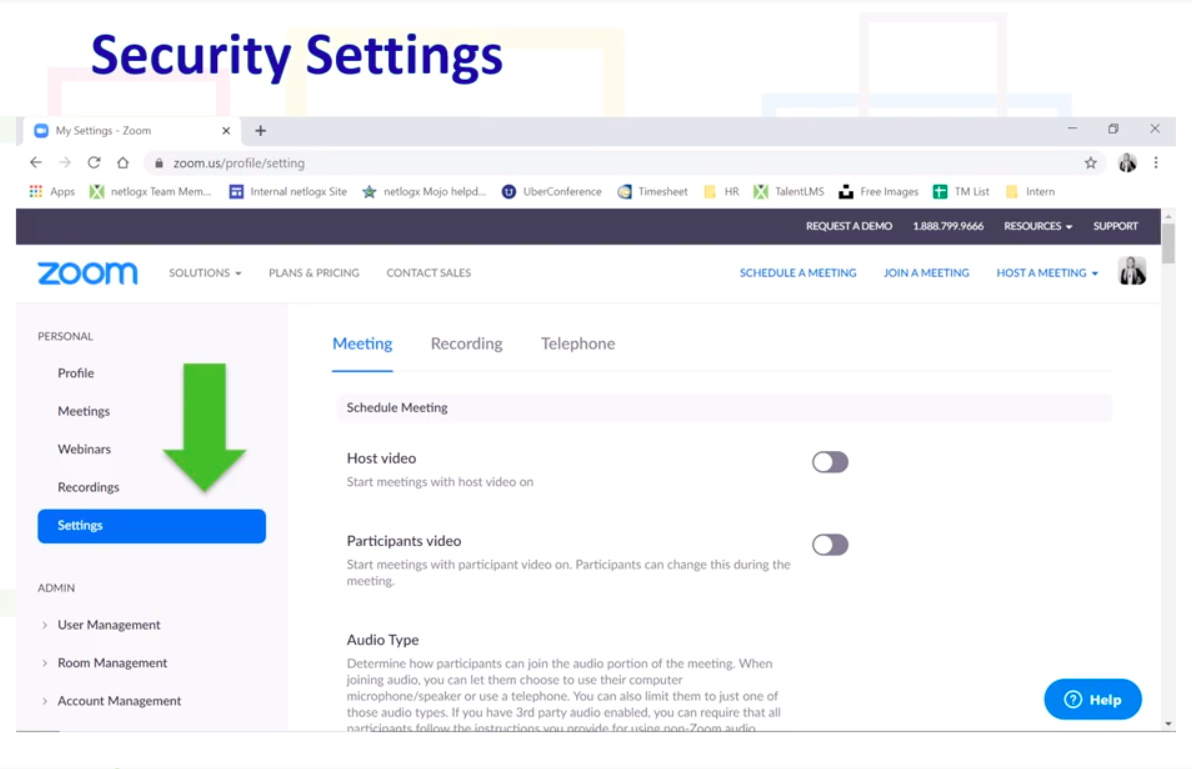Click the browser back arrow
The width and height of the screenshot is (1192, 769).
[x=36, y=163]
